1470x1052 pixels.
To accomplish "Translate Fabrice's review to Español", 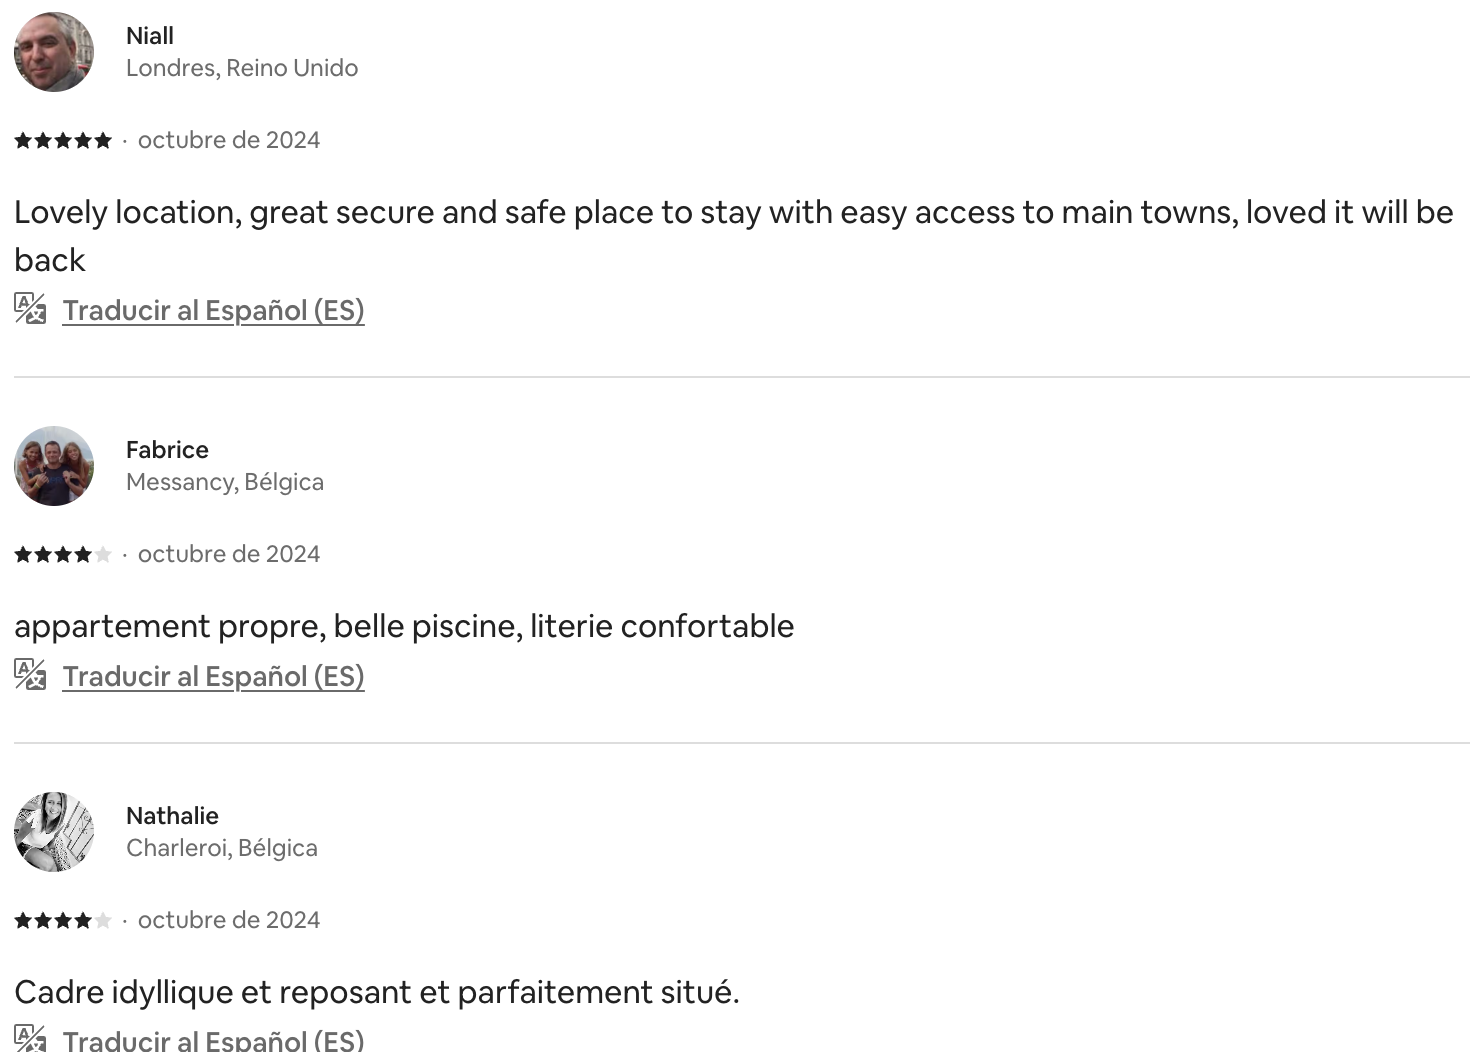I will (x=213, y=676).
